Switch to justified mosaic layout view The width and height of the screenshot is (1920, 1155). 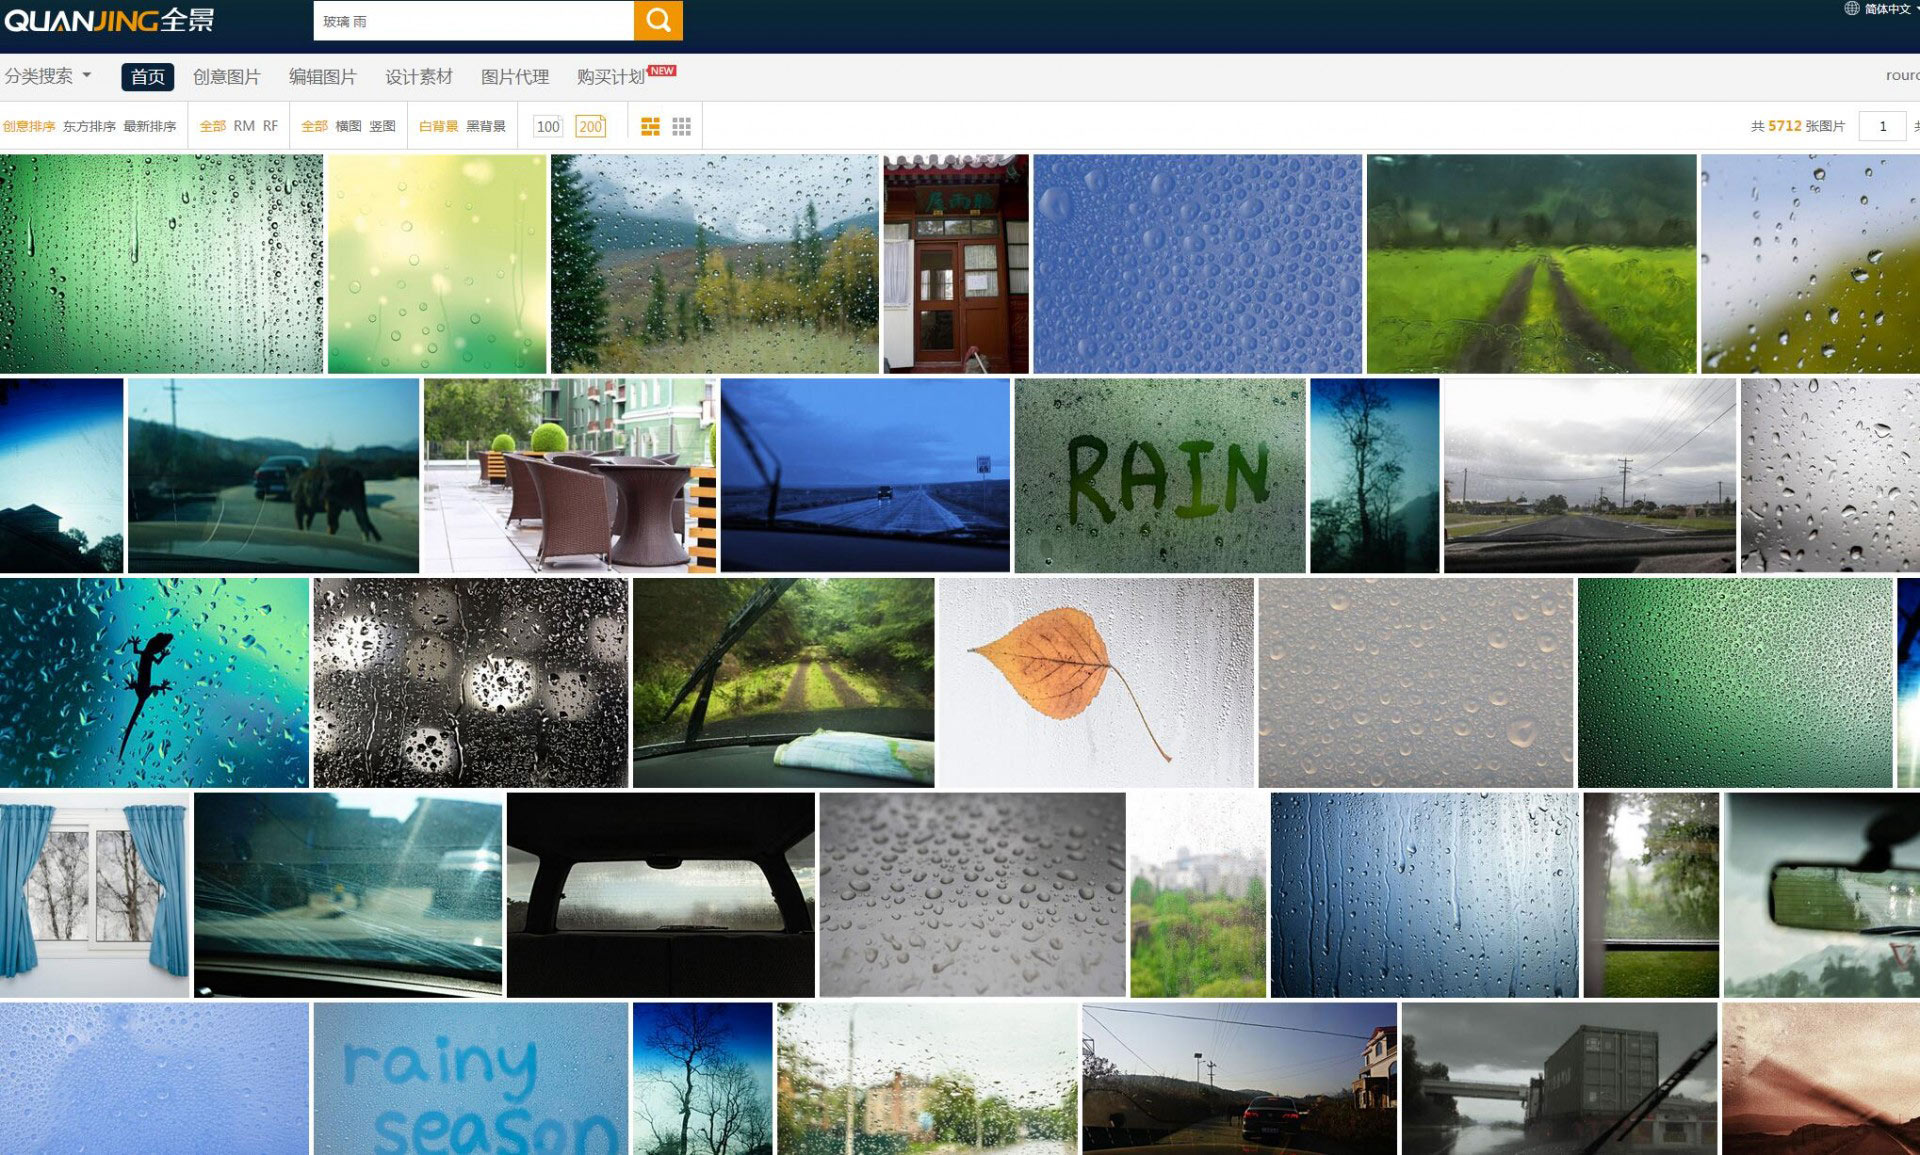(650, 126)
